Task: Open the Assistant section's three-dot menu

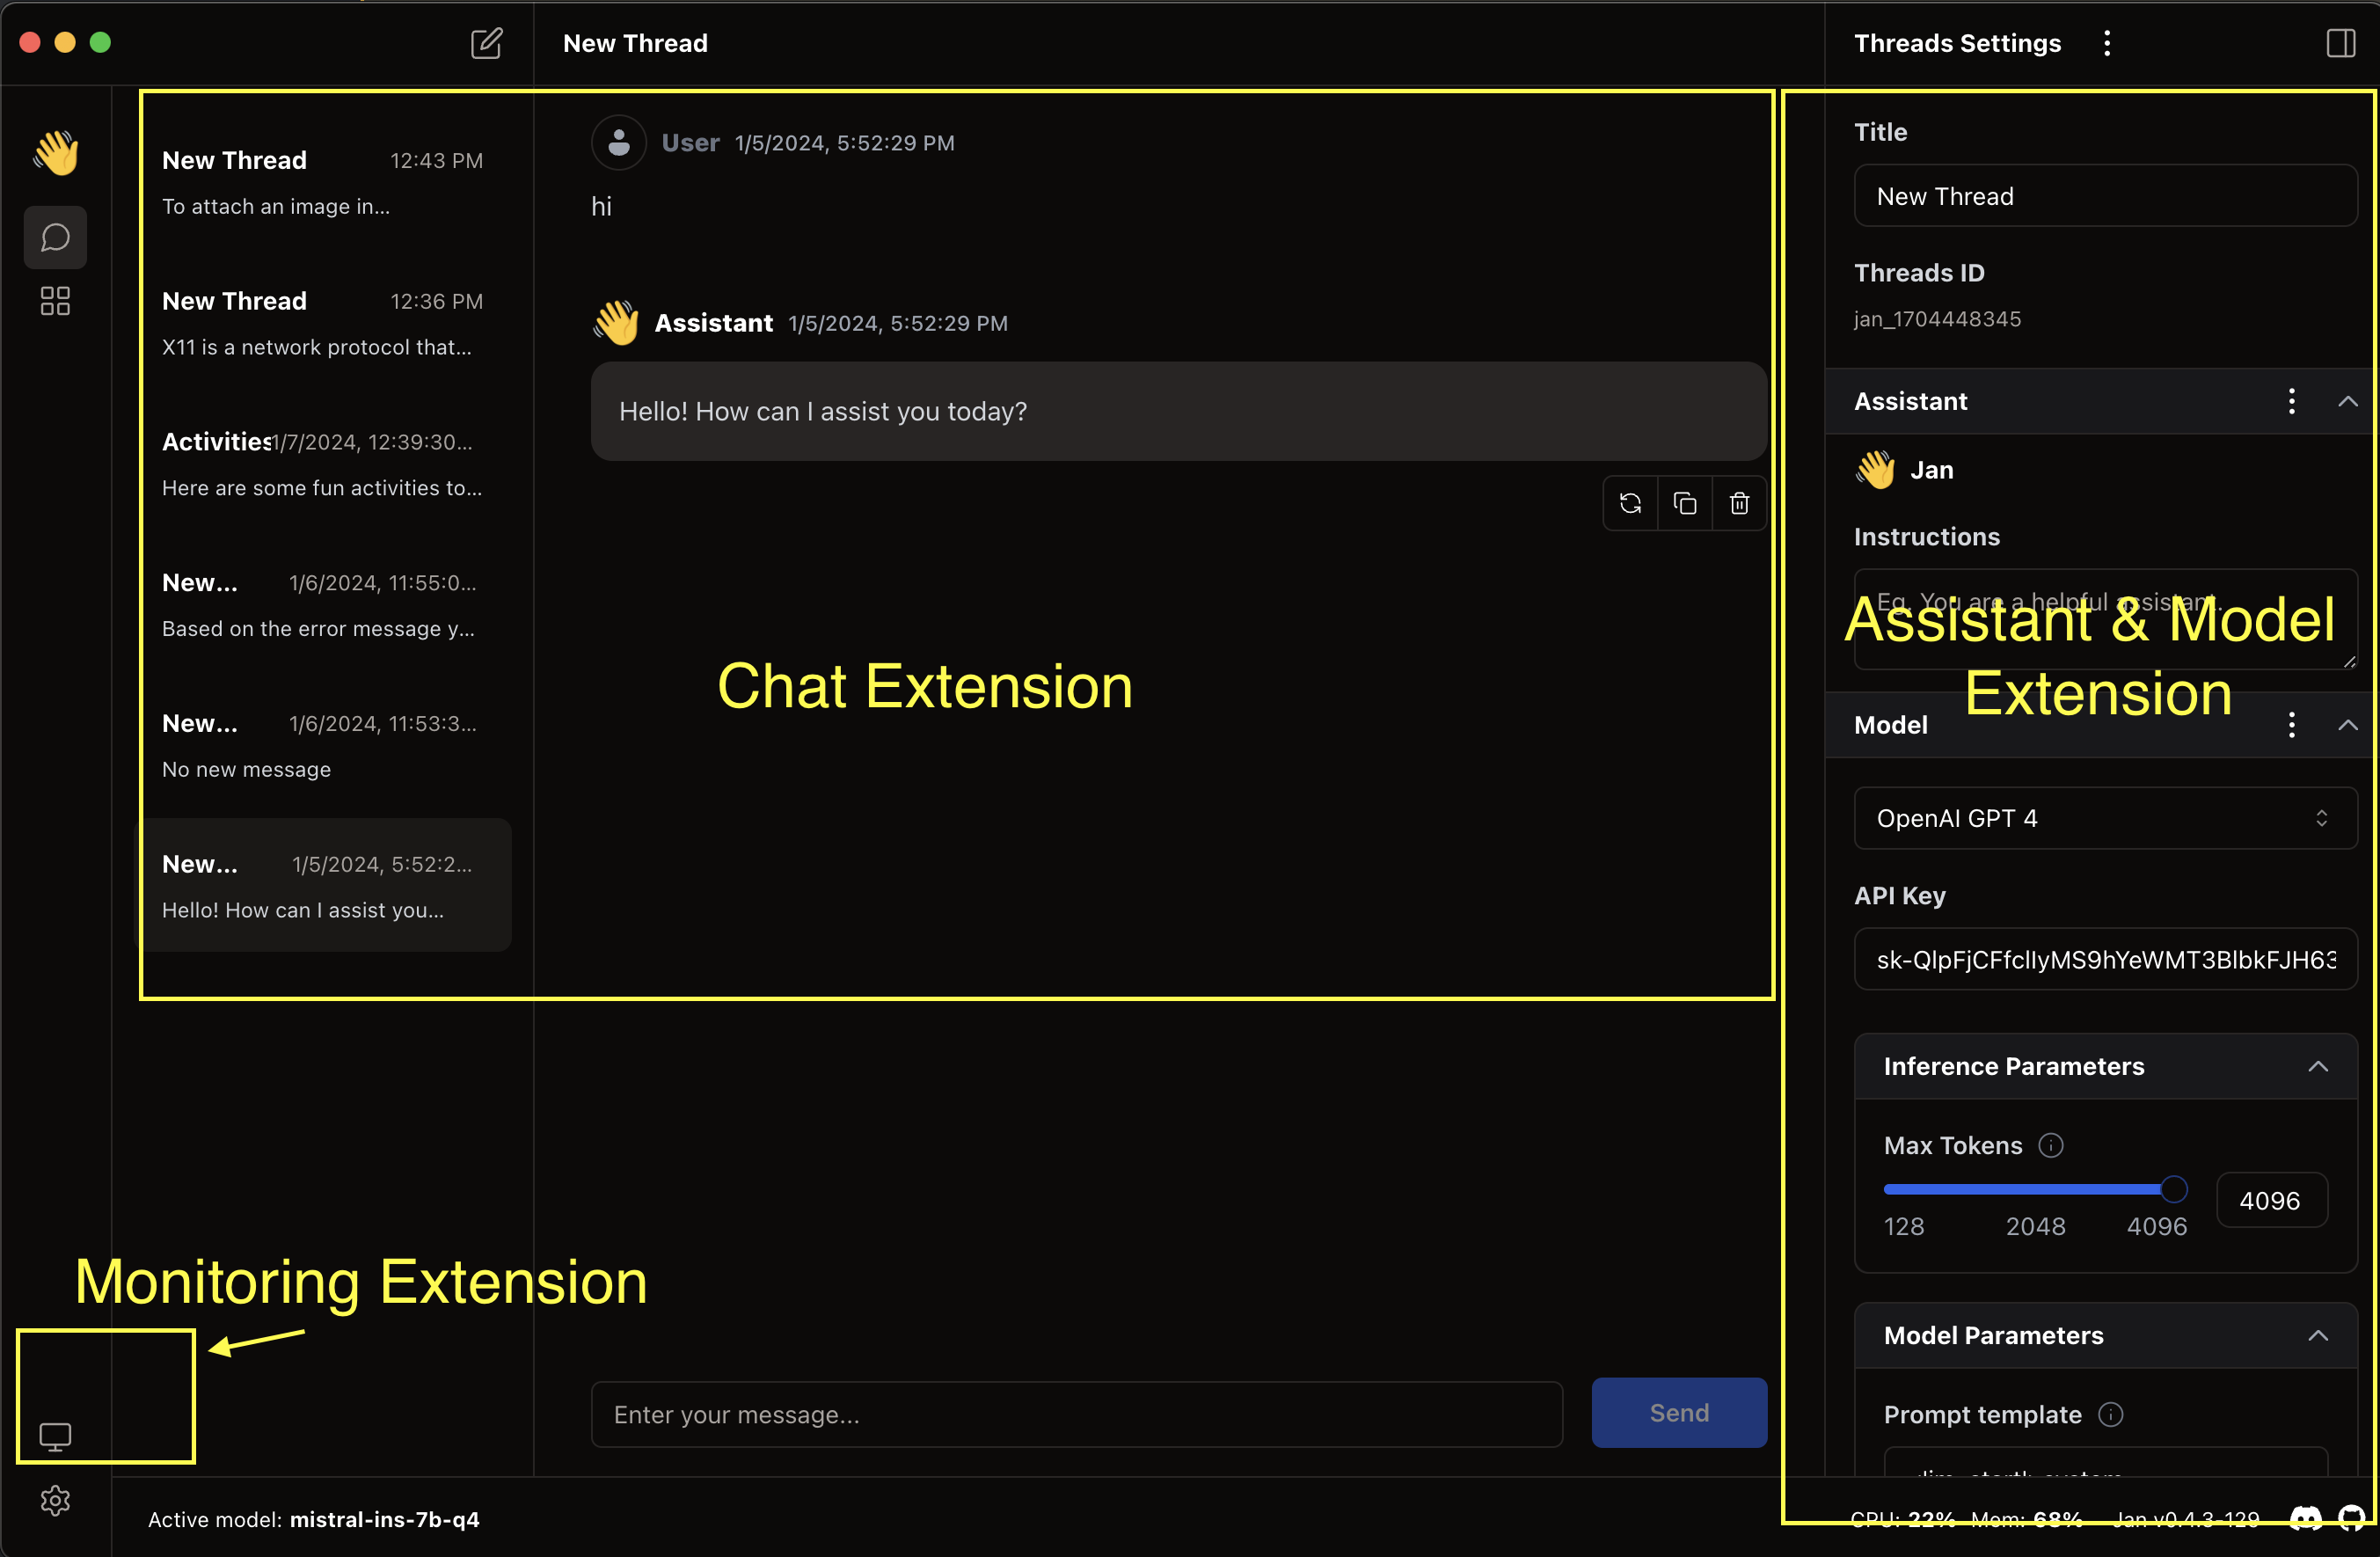Action: [2292, 401]
